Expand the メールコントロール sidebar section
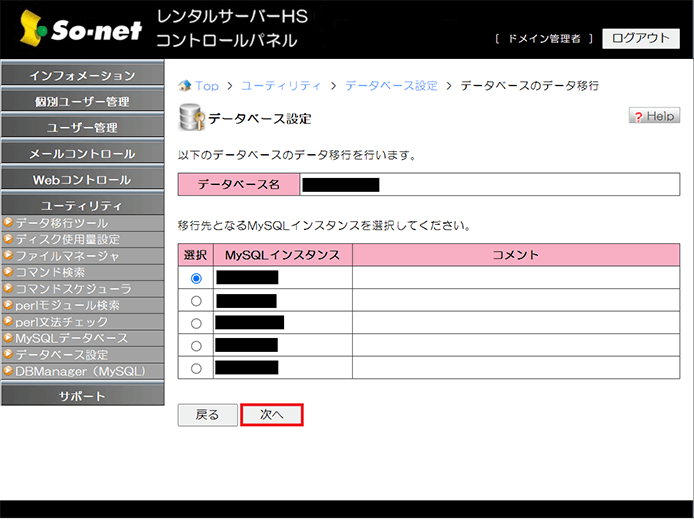 tap(82, 154)
